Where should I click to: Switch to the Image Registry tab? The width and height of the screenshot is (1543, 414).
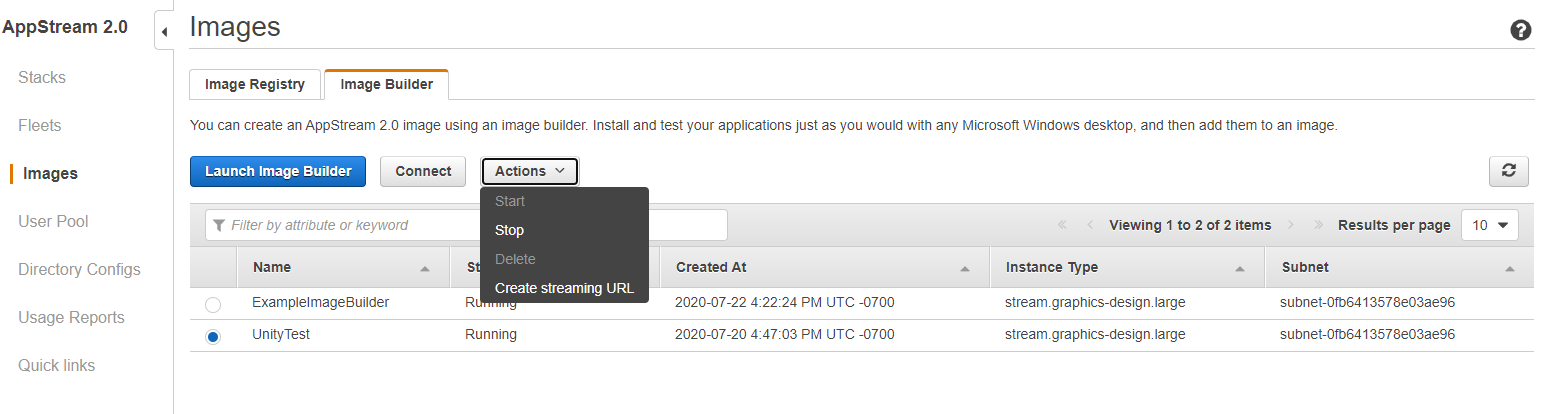click(x=255, y=85)
